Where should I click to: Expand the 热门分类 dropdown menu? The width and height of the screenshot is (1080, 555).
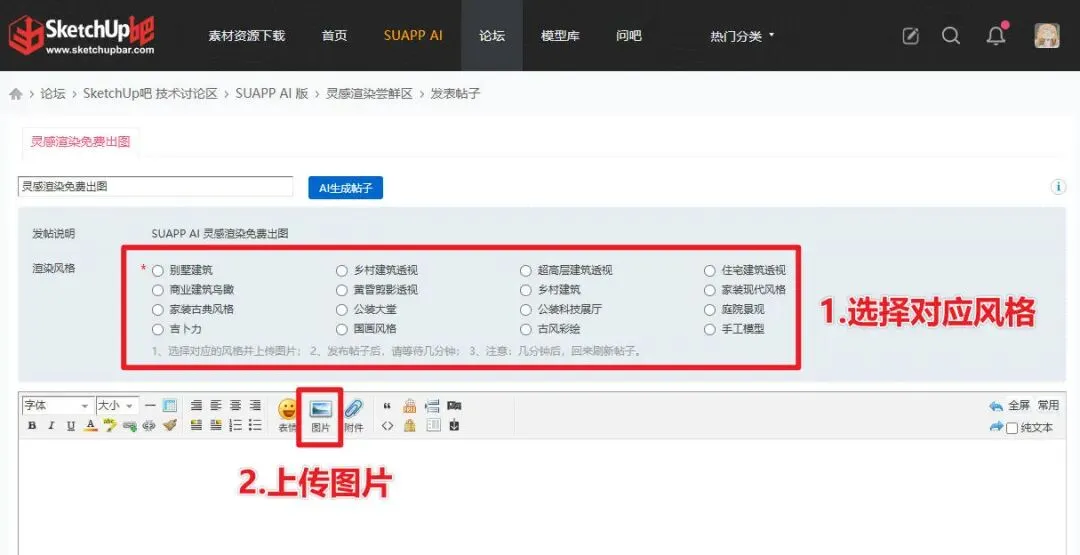pos(742,36)
